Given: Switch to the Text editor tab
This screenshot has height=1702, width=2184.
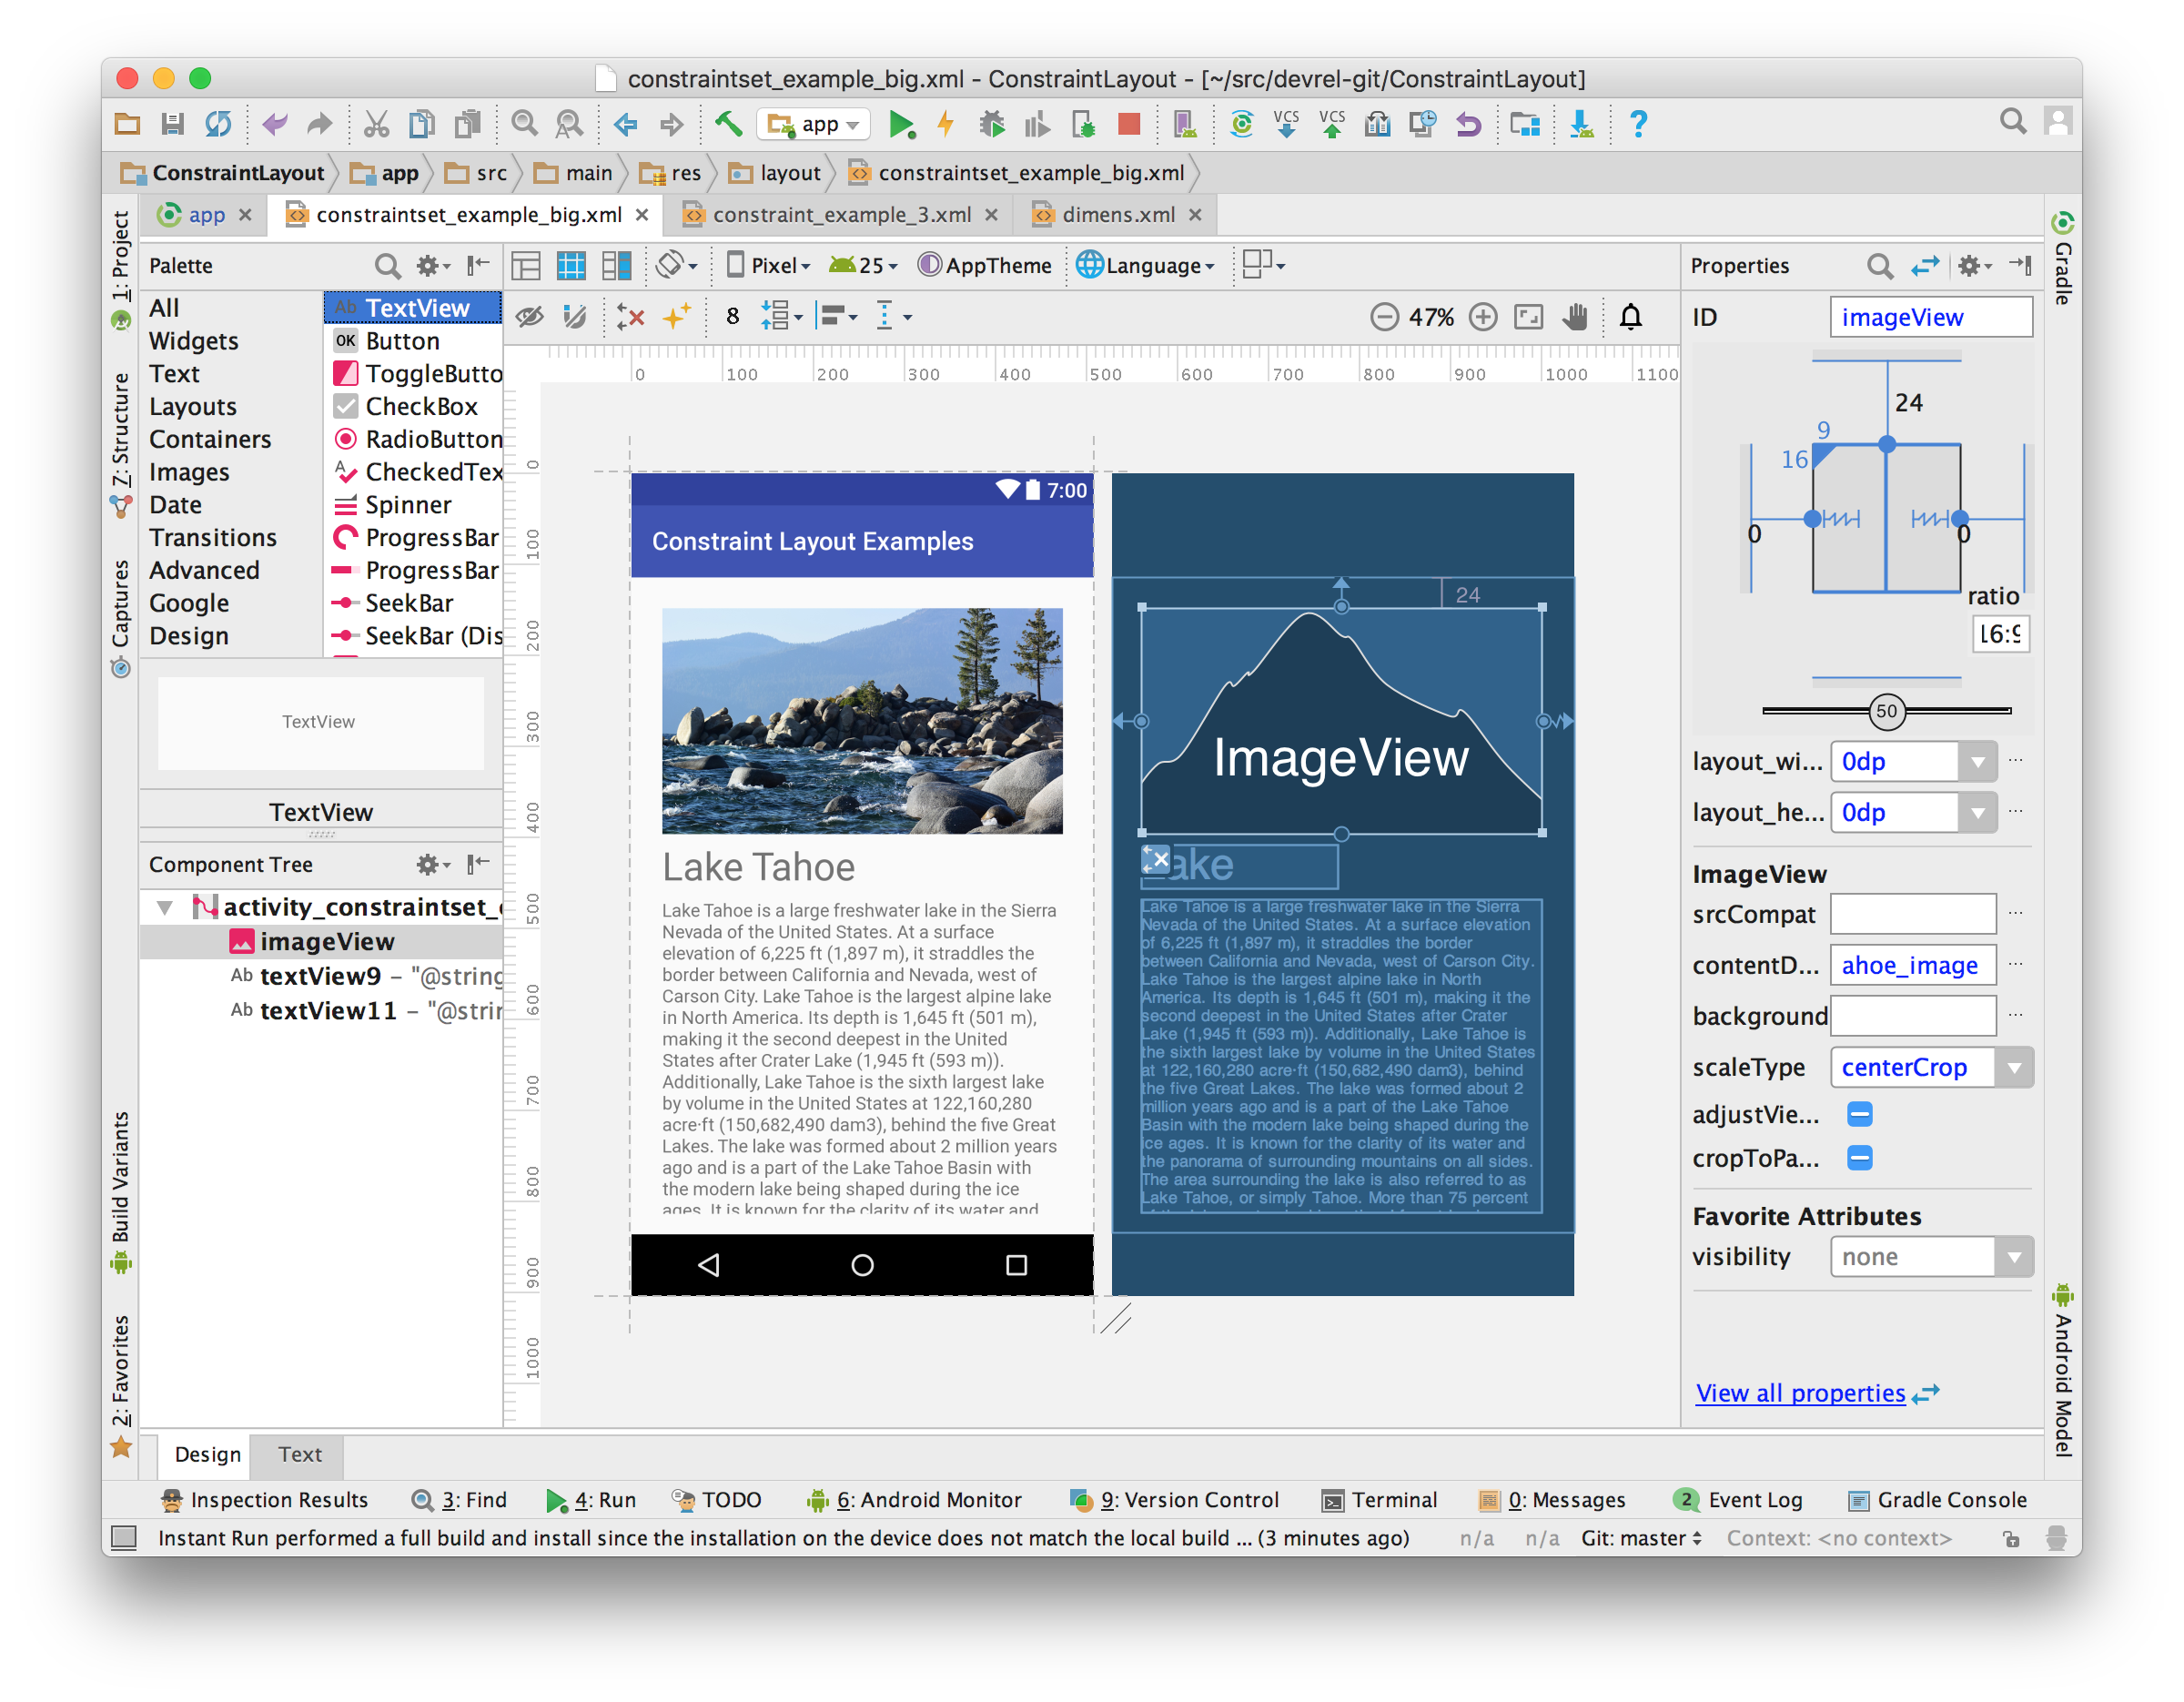Looking at the screenshot, I should 299,1454.
